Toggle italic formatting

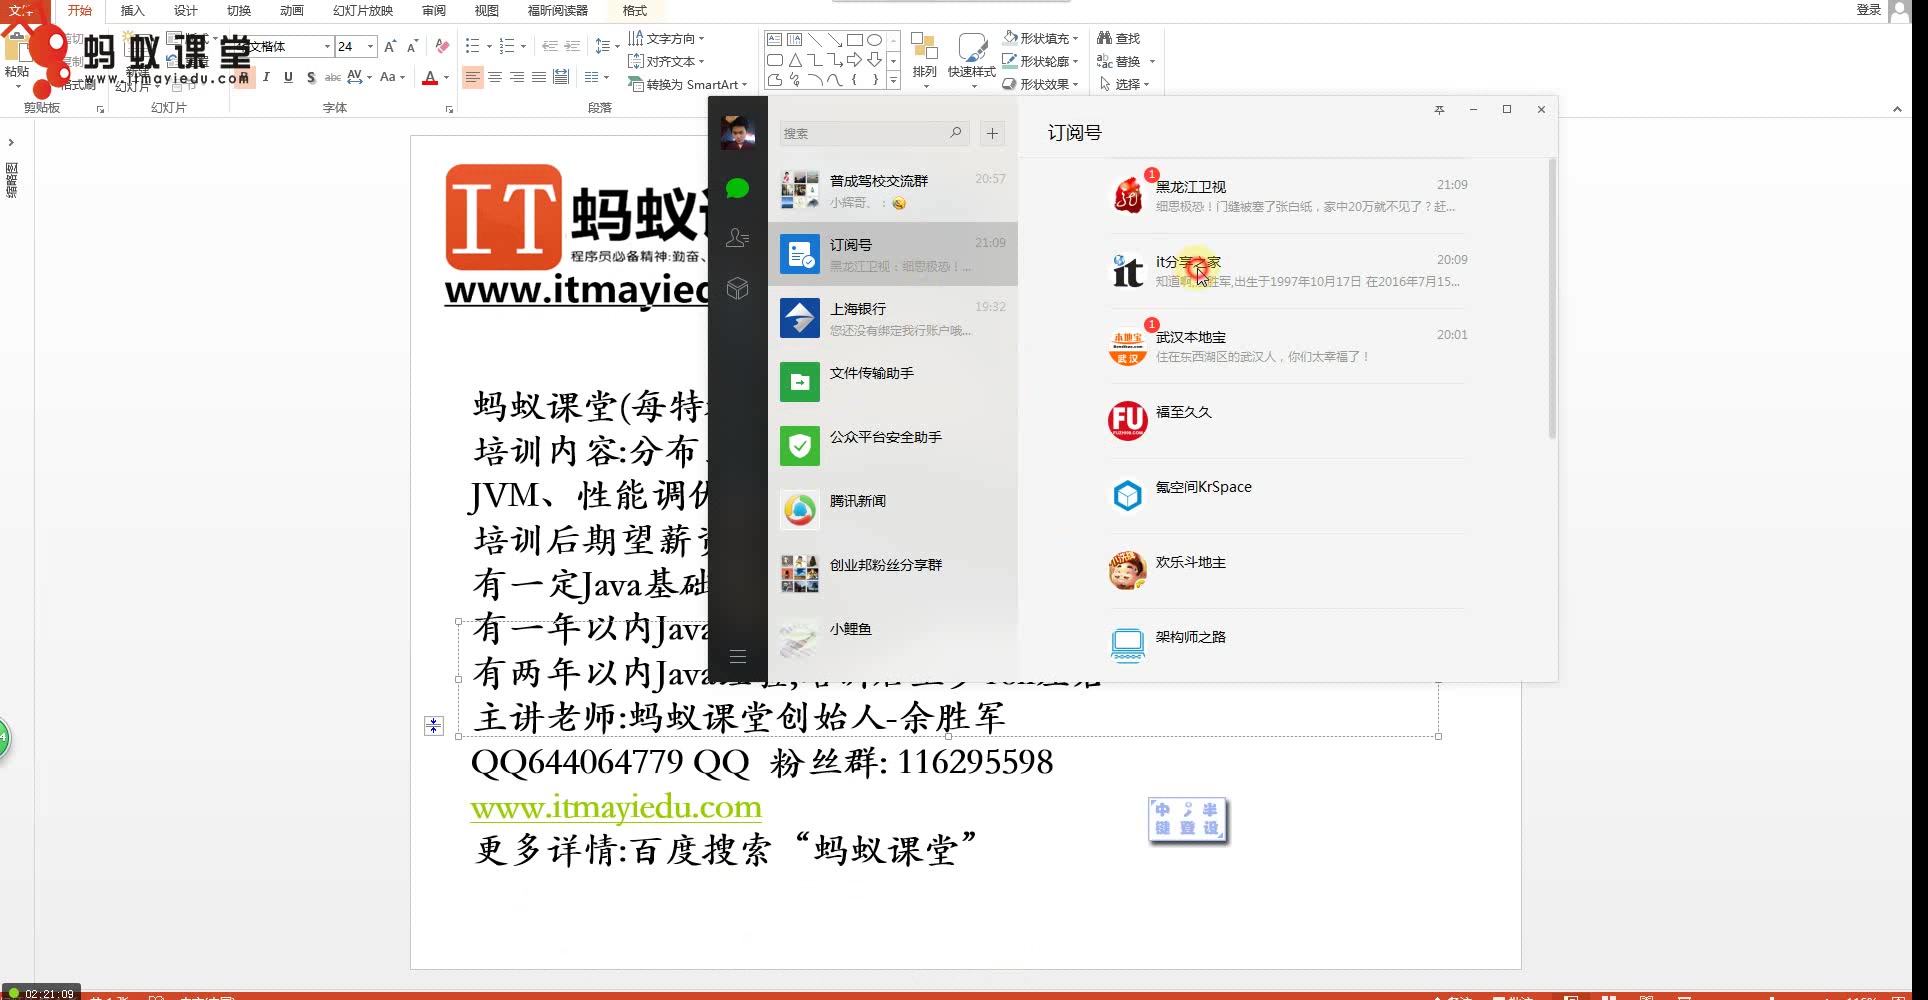266,77
